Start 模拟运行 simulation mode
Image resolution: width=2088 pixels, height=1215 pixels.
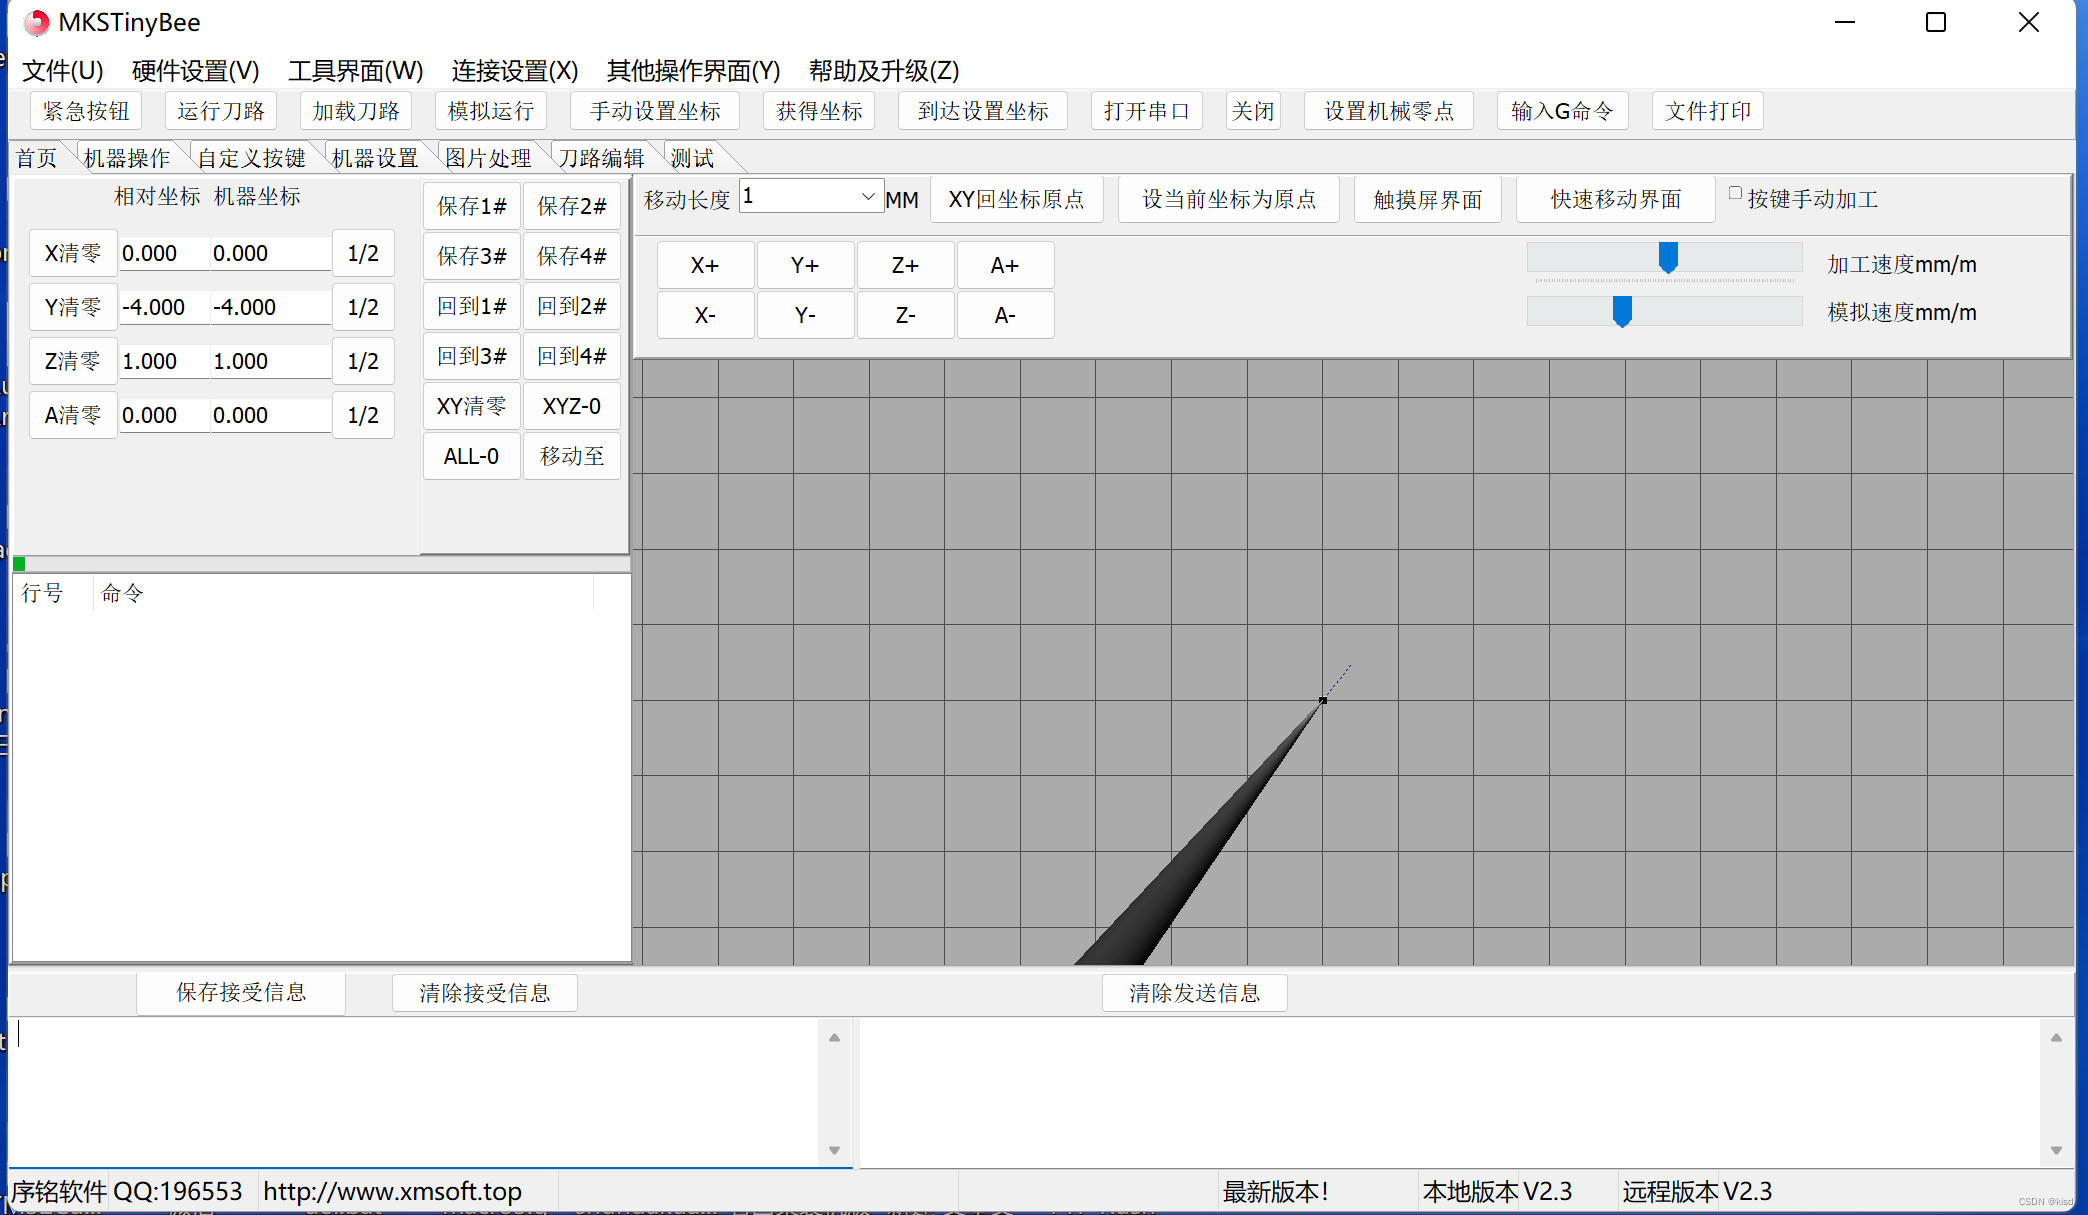tap(489, 111)
